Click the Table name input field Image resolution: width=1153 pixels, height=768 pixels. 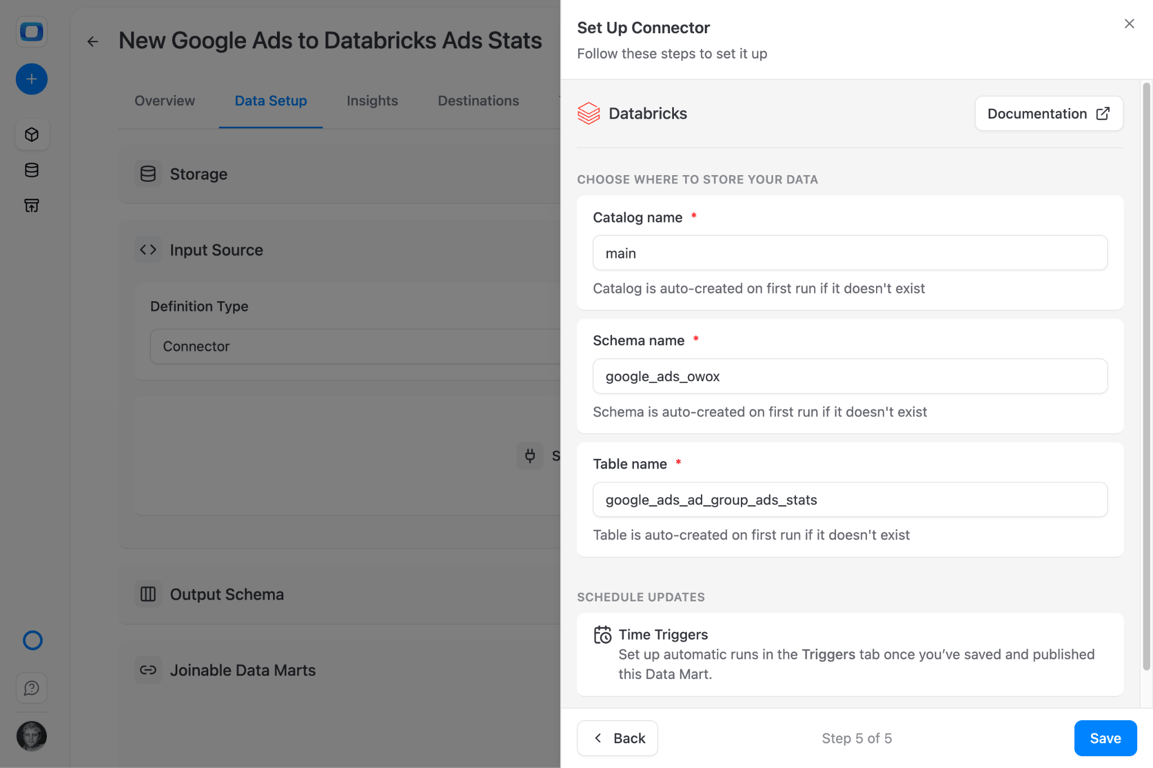pos(850,499)
